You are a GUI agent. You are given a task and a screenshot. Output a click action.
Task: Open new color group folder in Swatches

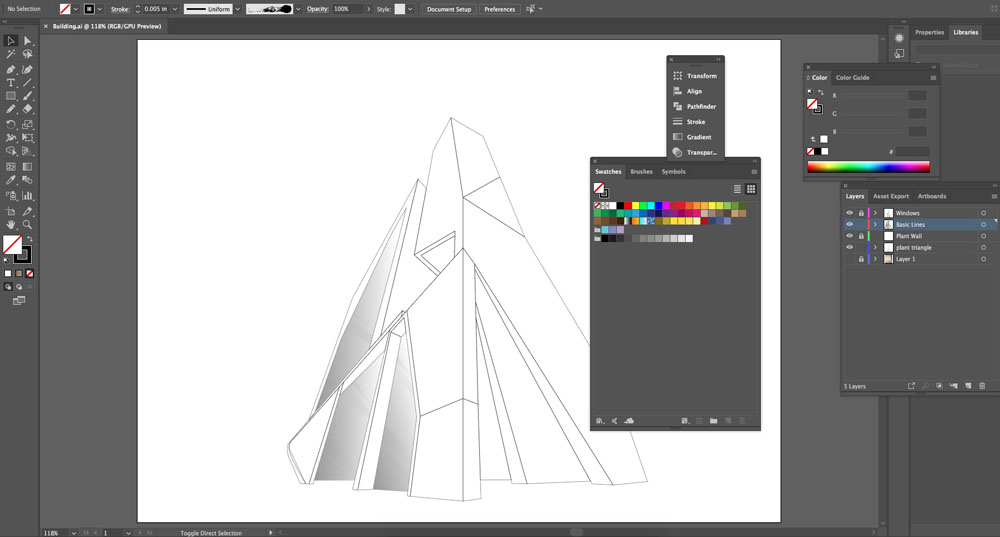[714, 421]
